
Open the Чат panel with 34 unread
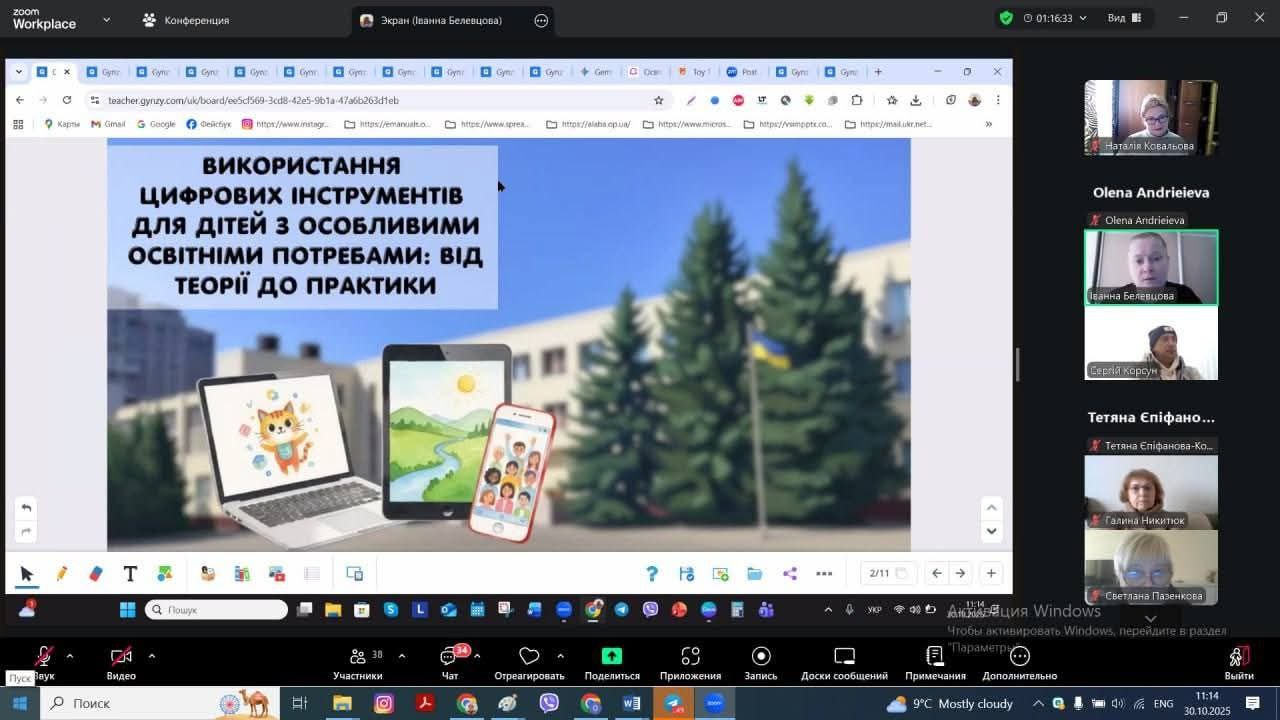[449, 657]
